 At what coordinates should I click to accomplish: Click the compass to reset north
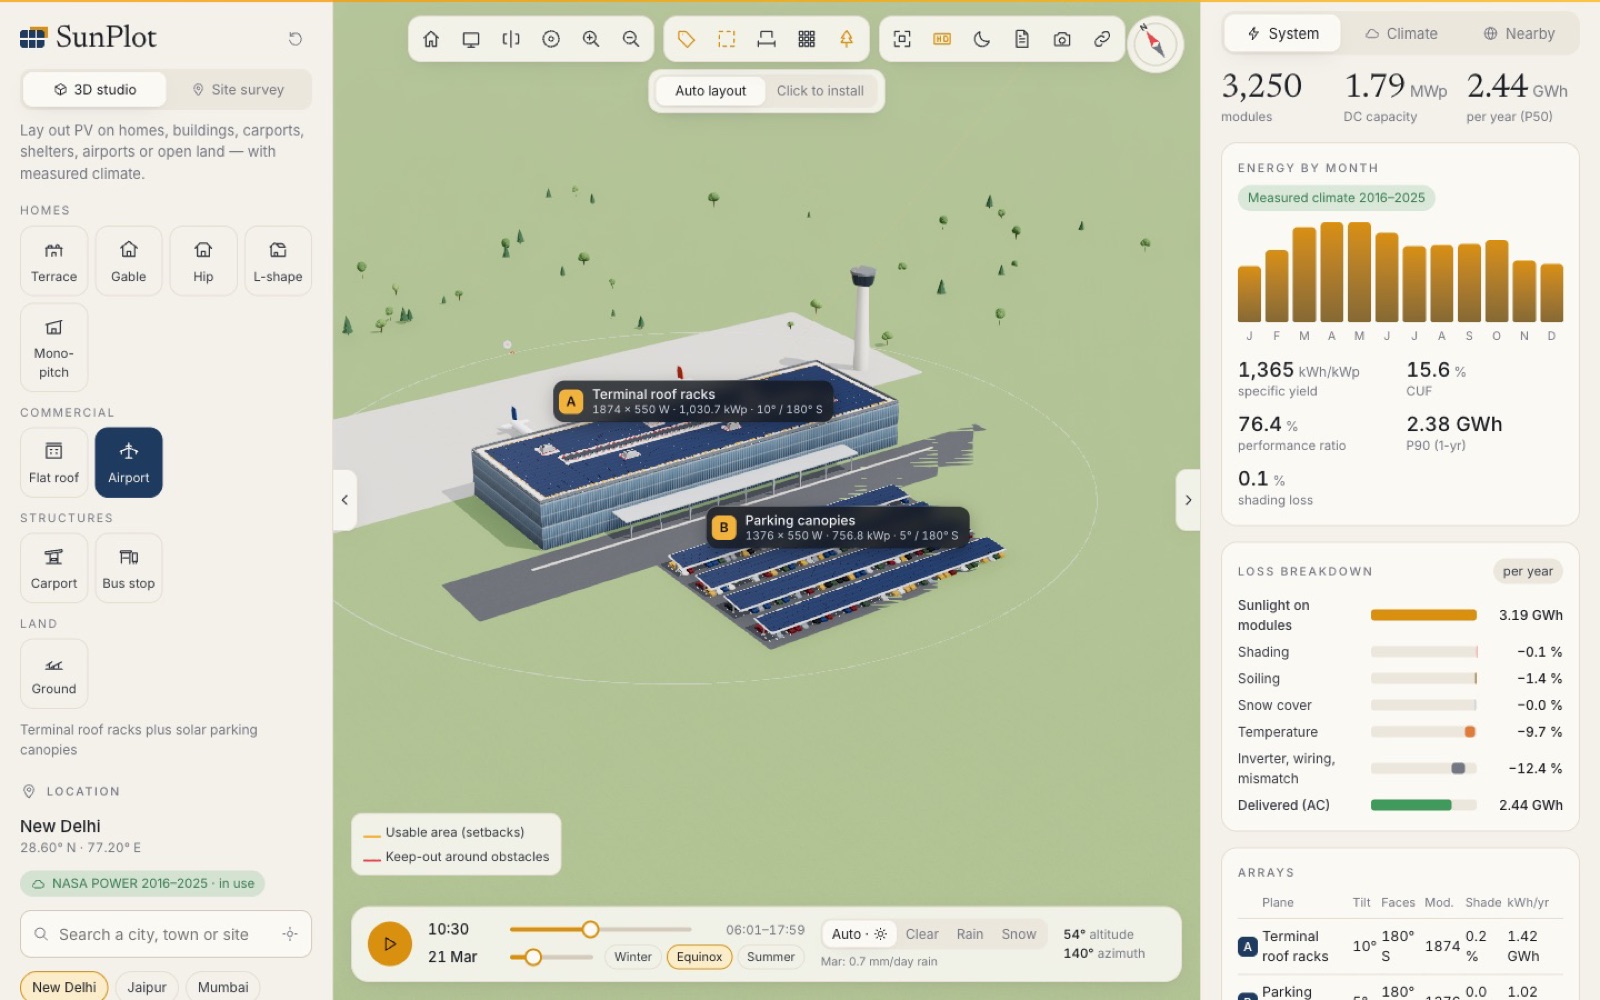(1155, 44)
